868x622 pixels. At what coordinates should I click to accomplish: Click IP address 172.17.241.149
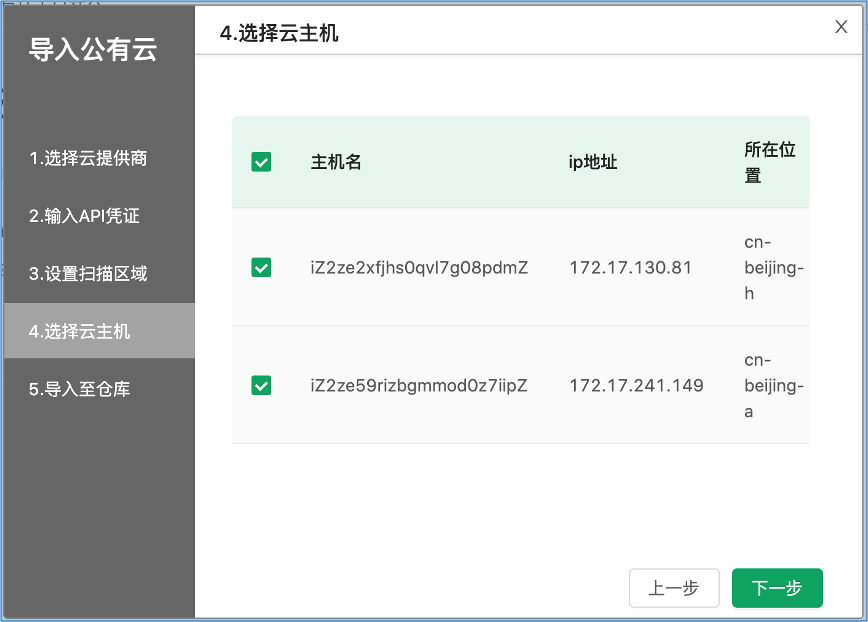point(636,386)
